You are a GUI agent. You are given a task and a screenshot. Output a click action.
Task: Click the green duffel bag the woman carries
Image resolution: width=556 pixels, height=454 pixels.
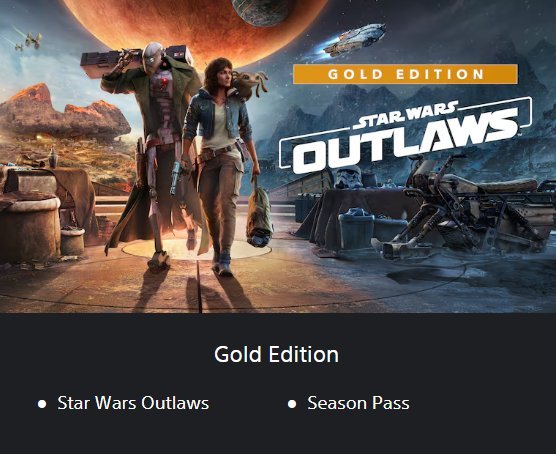click(x=260, y=217)
